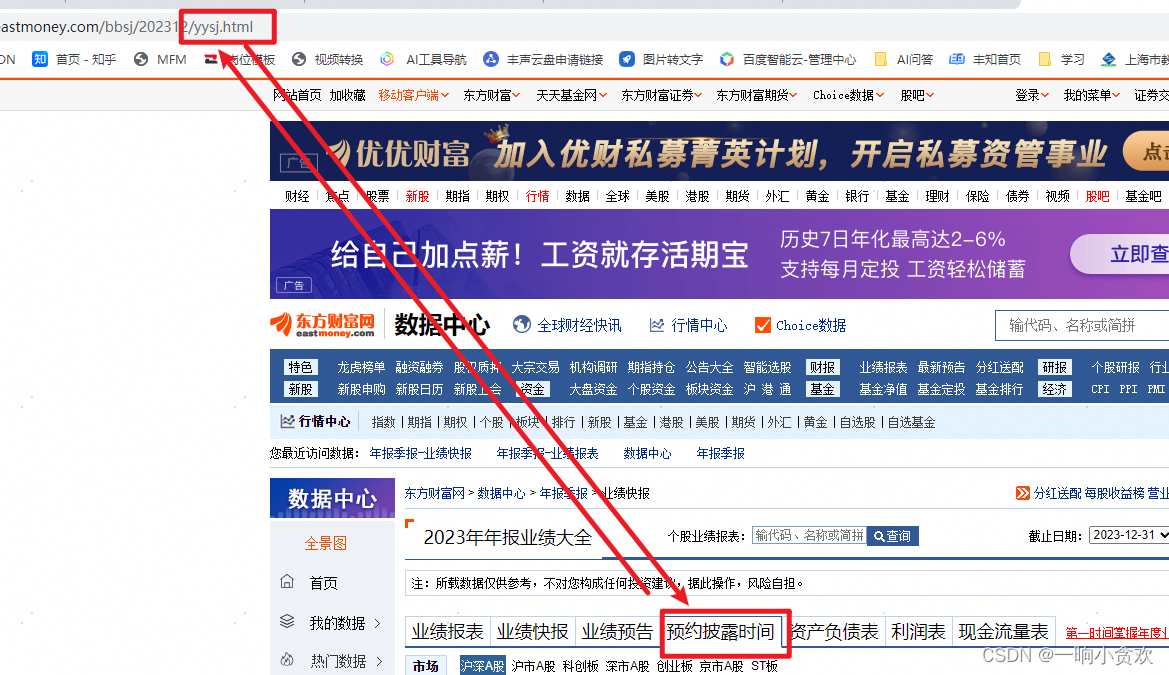The height and width of the screenshot is (675, 1169).
Task: Open the AI问答 bookmark folder
Action: [904, 59]
